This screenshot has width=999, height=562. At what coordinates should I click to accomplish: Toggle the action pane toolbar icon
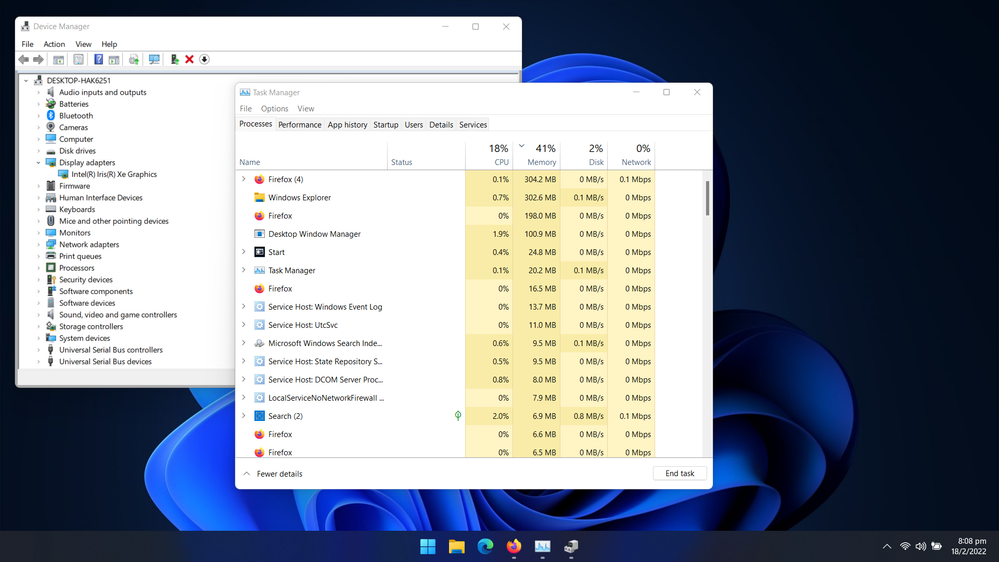(113, 59)
